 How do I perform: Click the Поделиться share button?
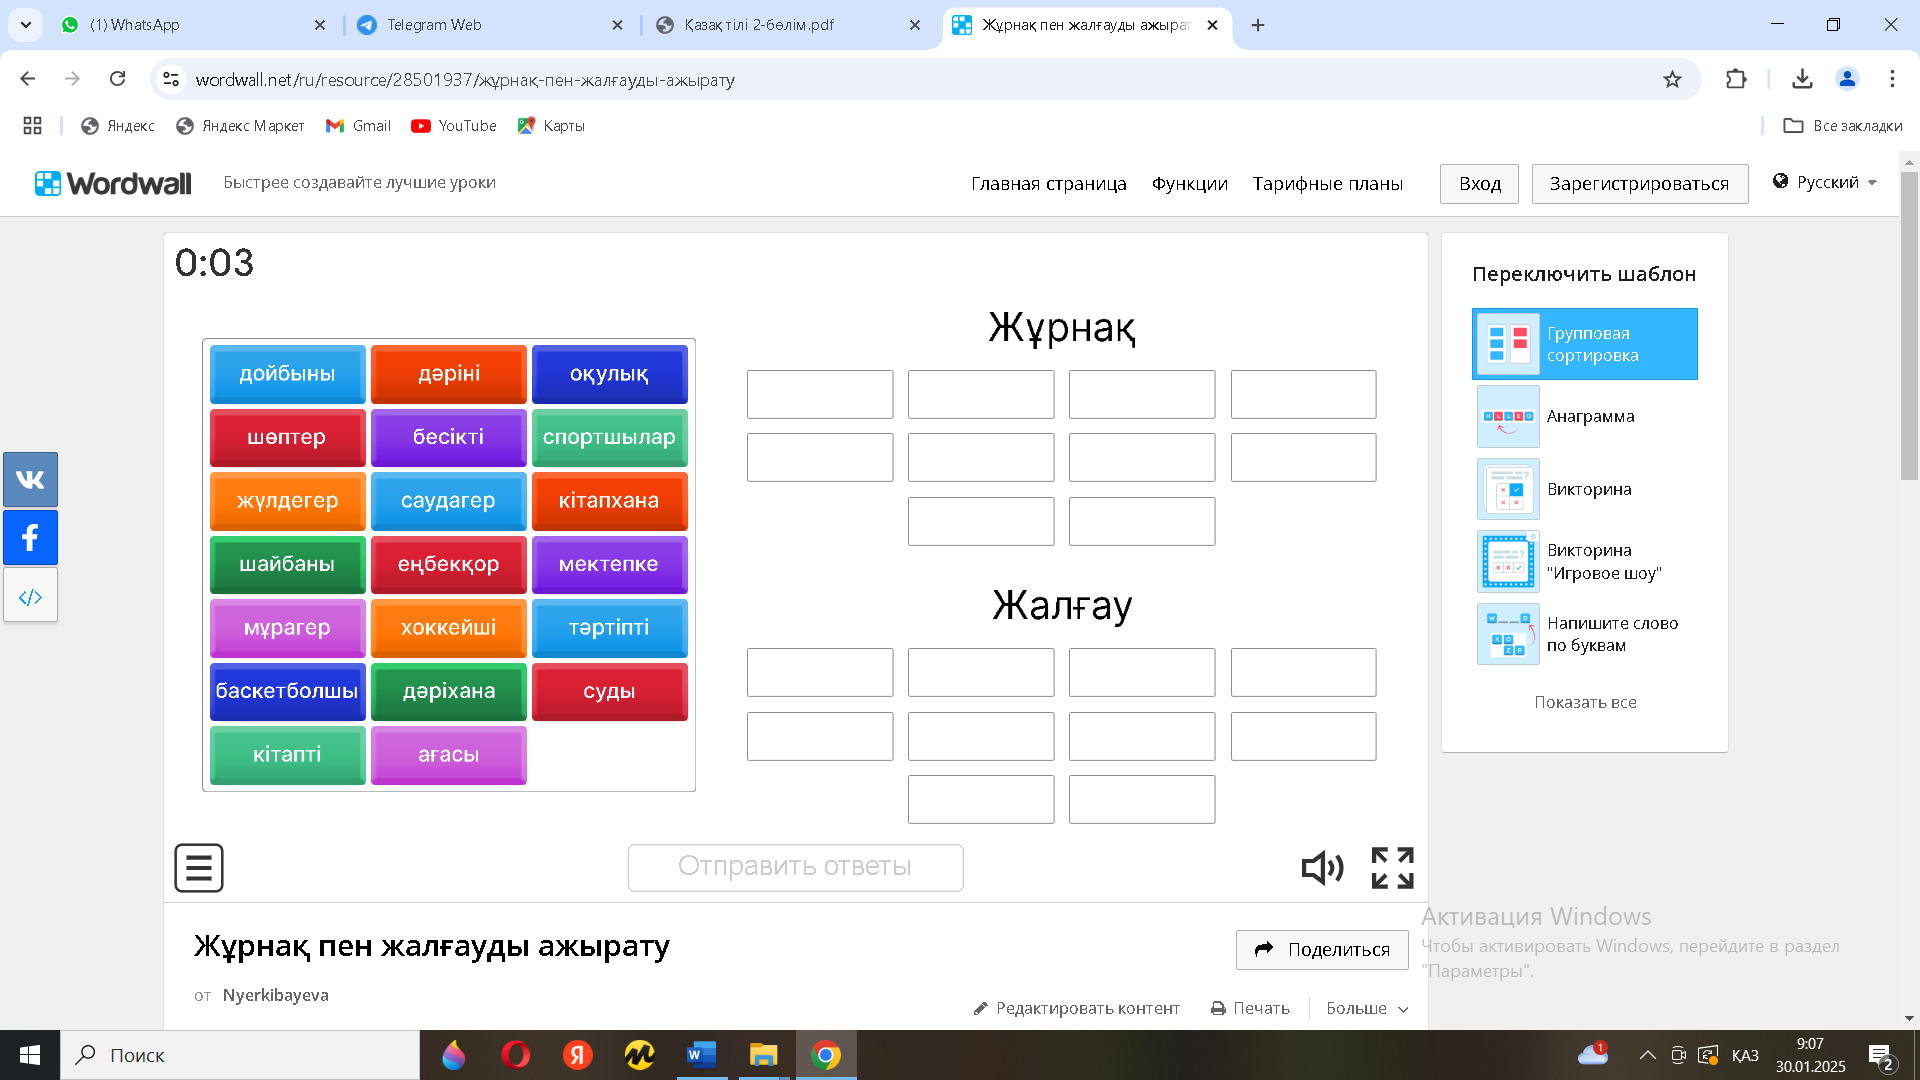1321,949
